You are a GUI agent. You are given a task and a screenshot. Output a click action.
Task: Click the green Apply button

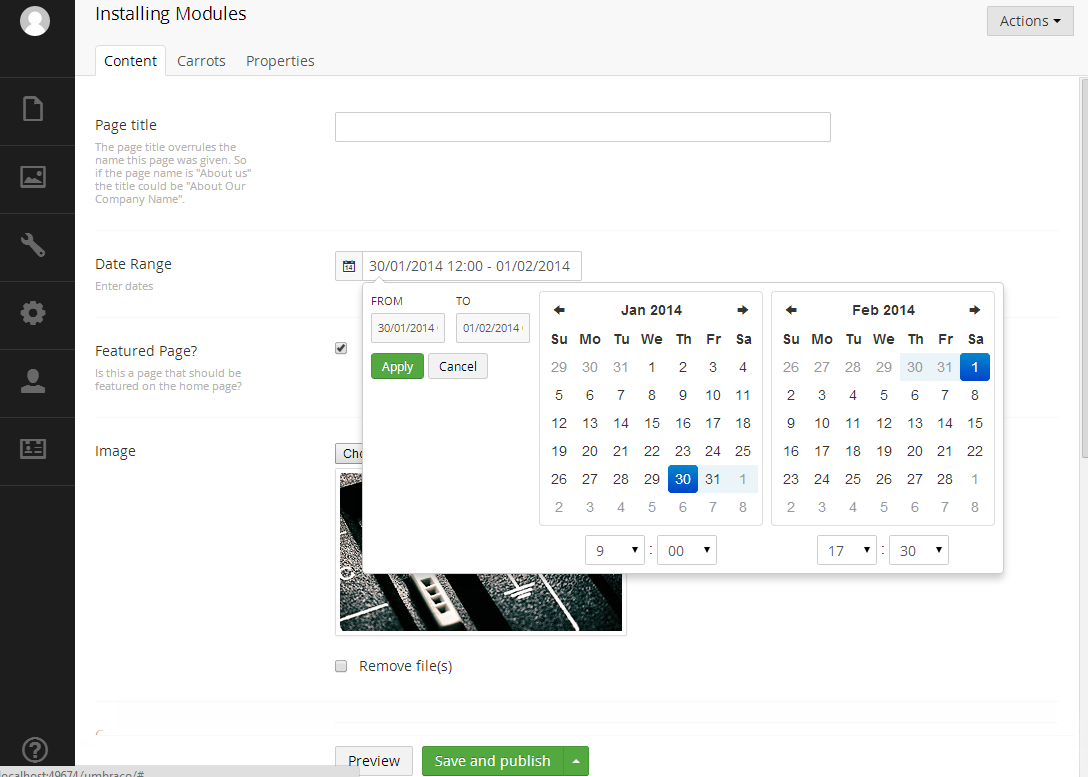pyautogui.click(x=397, y=366)
